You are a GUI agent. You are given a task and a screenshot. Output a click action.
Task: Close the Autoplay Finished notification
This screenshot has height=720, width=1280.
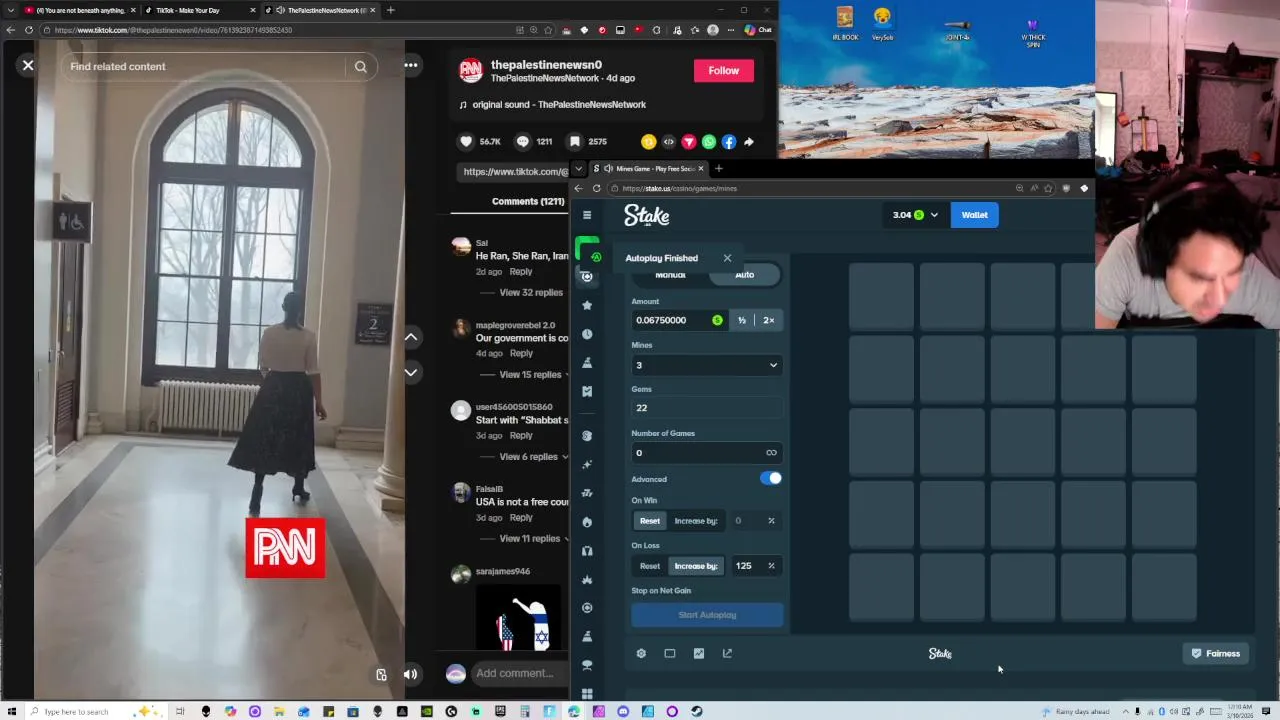point(727,258)
